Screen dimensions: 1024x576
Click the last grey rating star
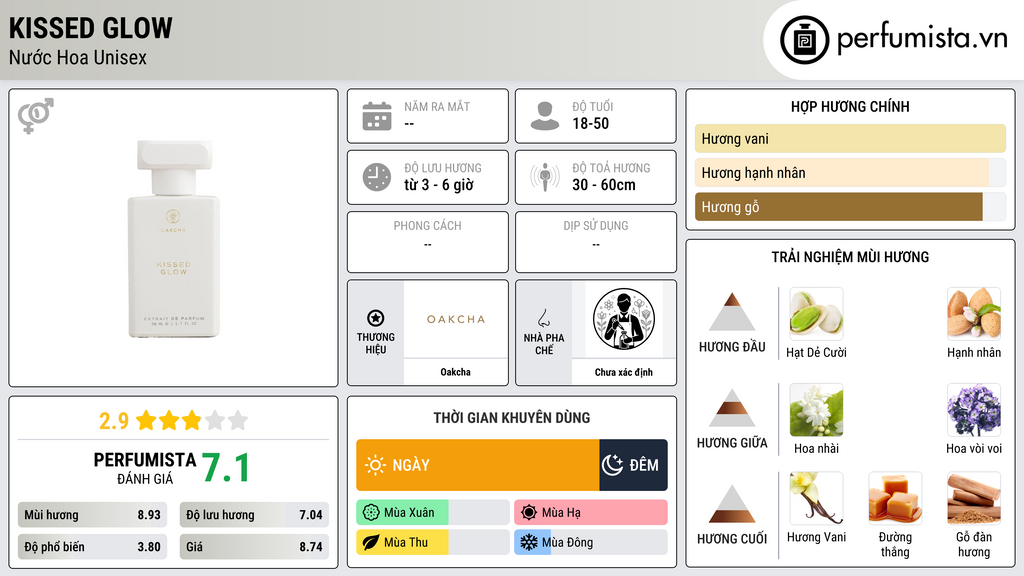point(238,420)
